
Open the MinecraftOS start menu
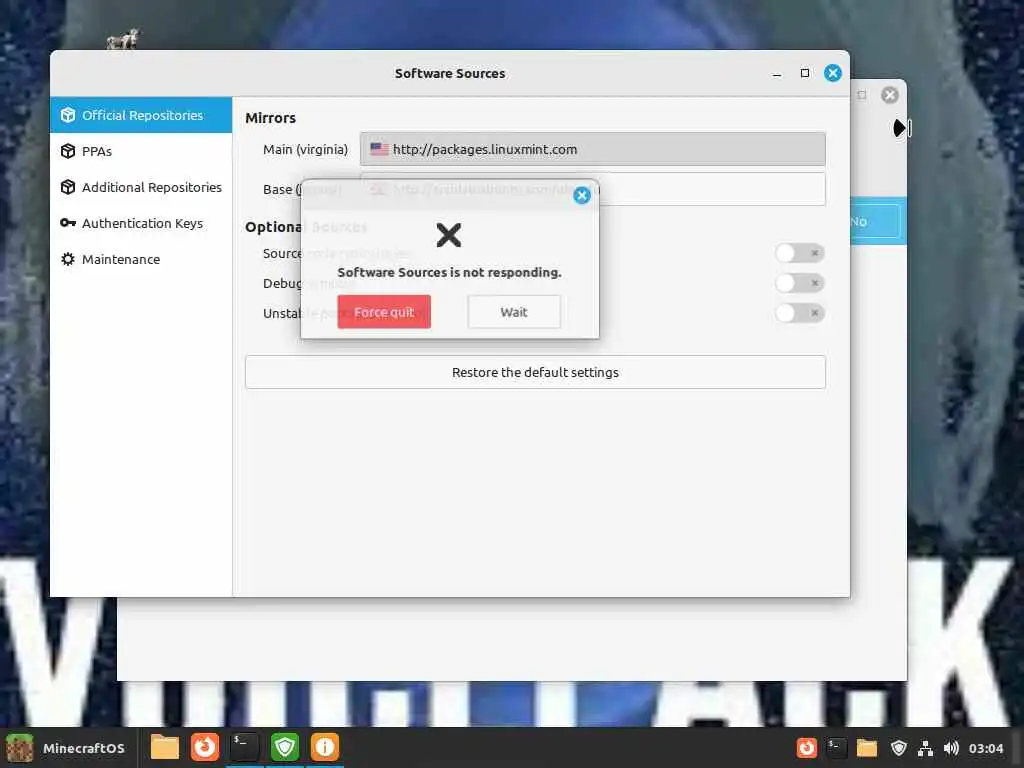(66, 748)
